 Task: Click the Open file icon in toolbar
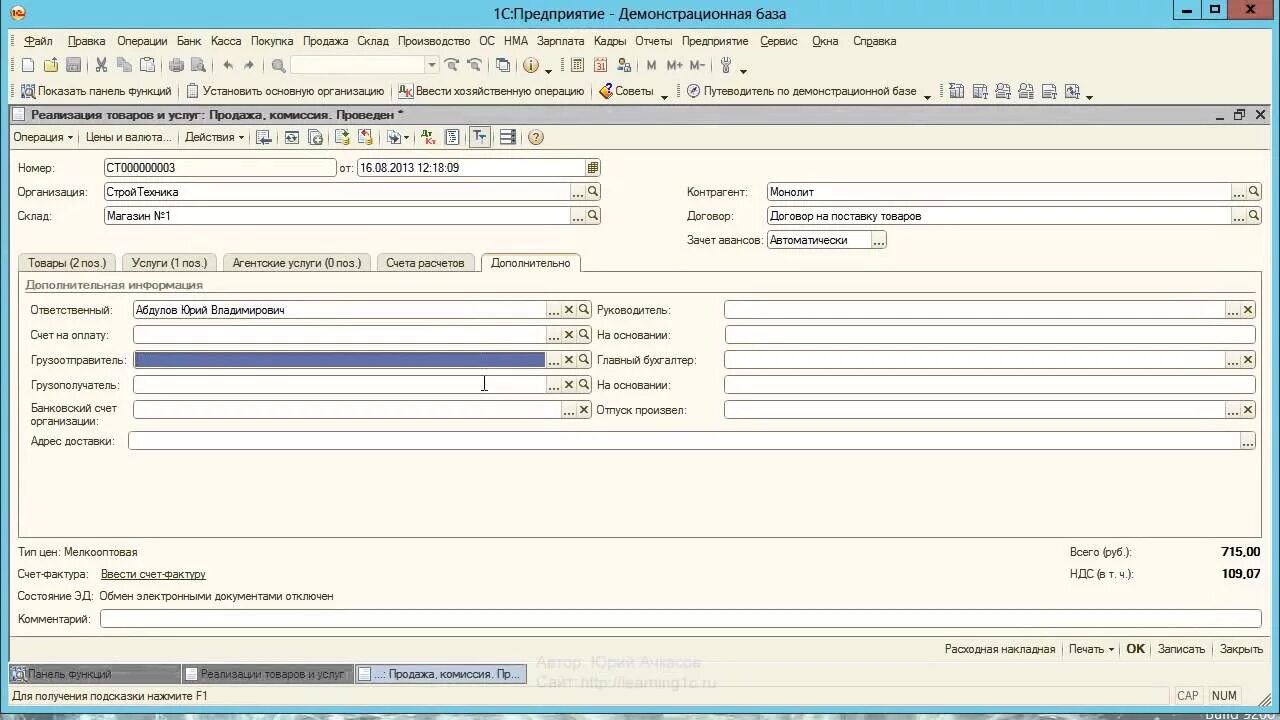click(51, 65)
